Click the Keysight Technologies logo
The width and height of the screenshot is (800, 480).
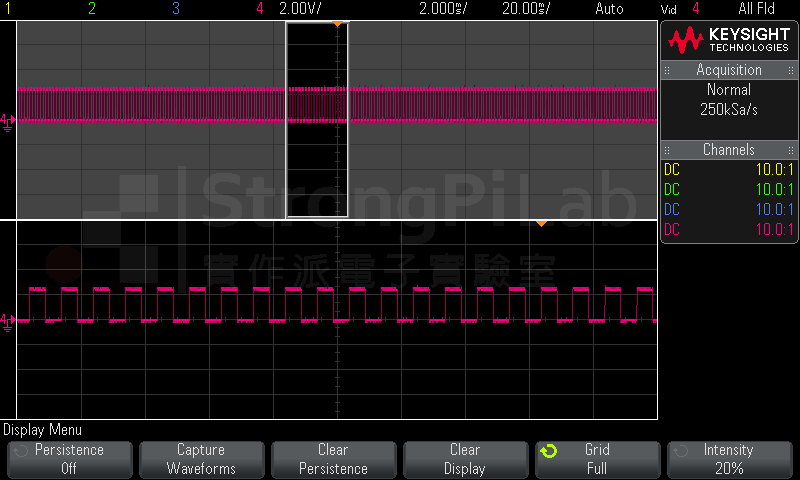pyautogui.click(x=729, y=40)
